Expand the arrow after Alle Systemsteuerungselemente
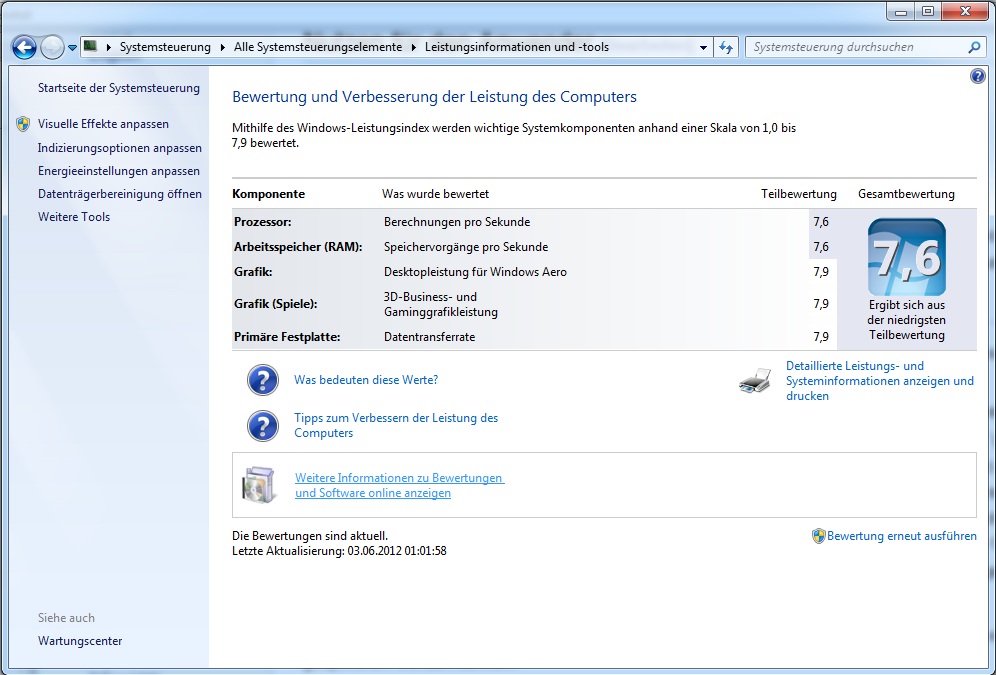 414,47
